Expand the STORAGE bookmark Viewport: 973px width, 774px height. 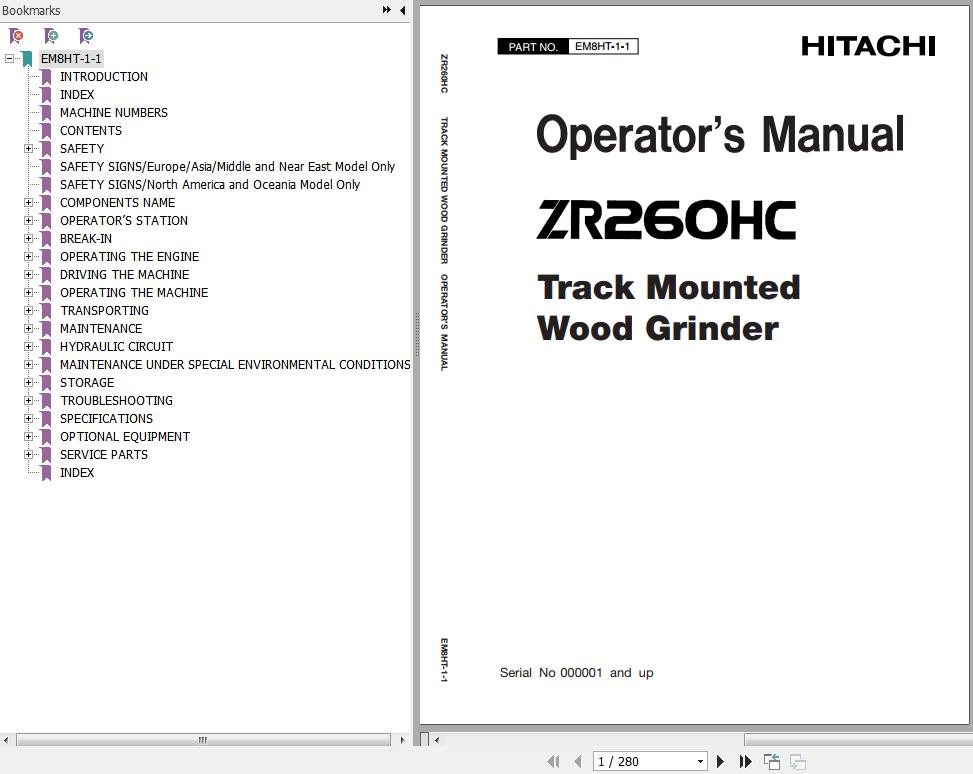(28, 382)
